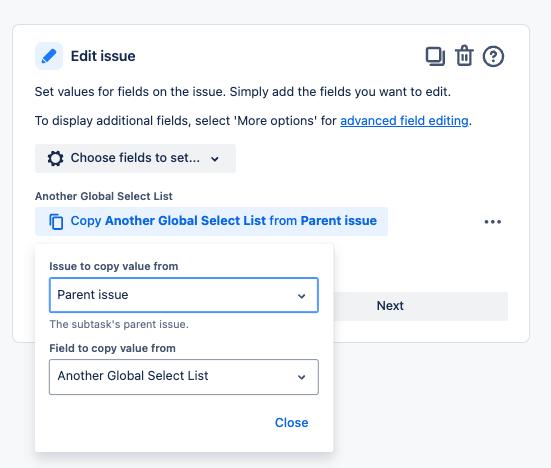
Task: Click the Another Global Select List label
Action: click(104, 196)
